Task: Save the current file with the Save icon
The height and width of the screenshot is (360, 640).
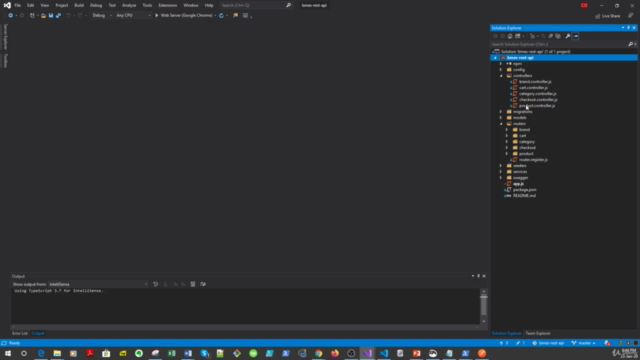Action: click(51, 16)
